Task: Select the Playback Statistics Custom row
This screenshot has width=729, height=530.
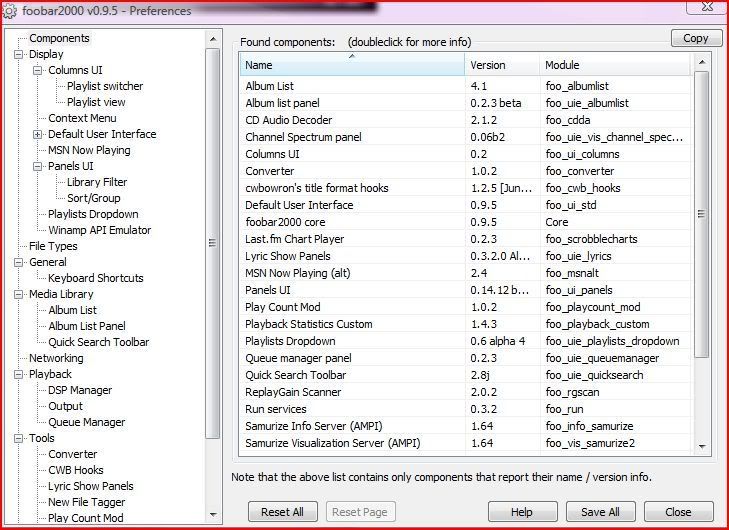Action: [x=465, y=324]
